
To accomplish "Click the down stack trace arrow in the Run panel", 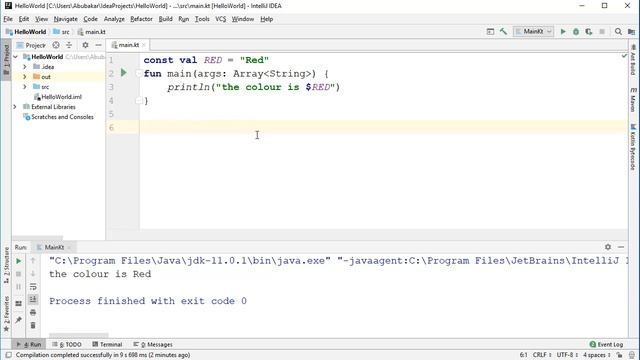I will tap(33, 273).
